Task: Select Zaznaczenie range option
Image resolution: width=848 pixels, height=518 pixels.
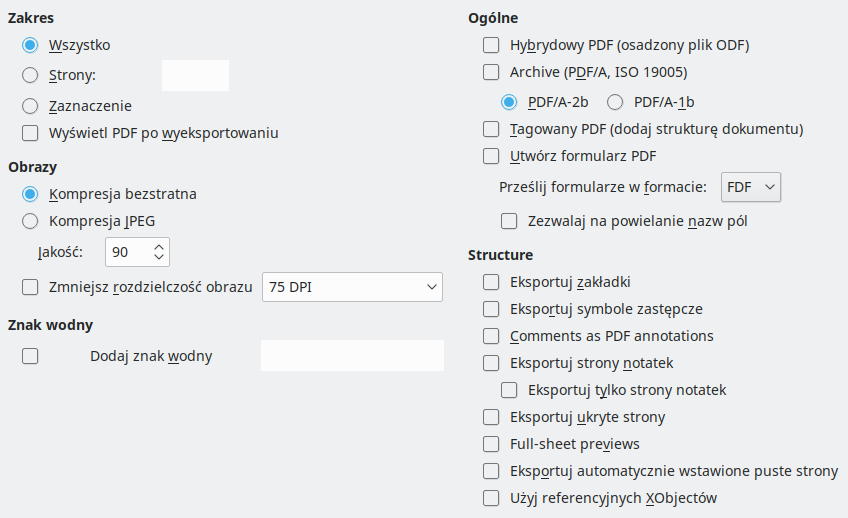Action: point(30,105)
